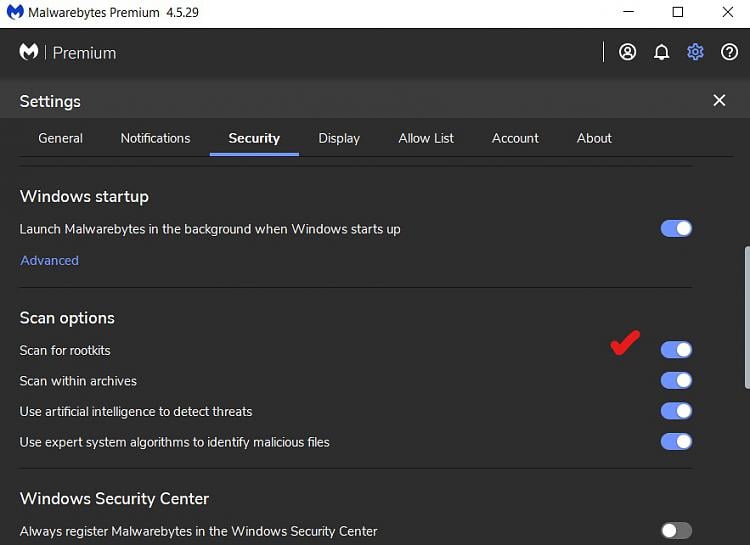Maximize the Malwarebytes window
The image size is (750, 545).
[678, 12]
